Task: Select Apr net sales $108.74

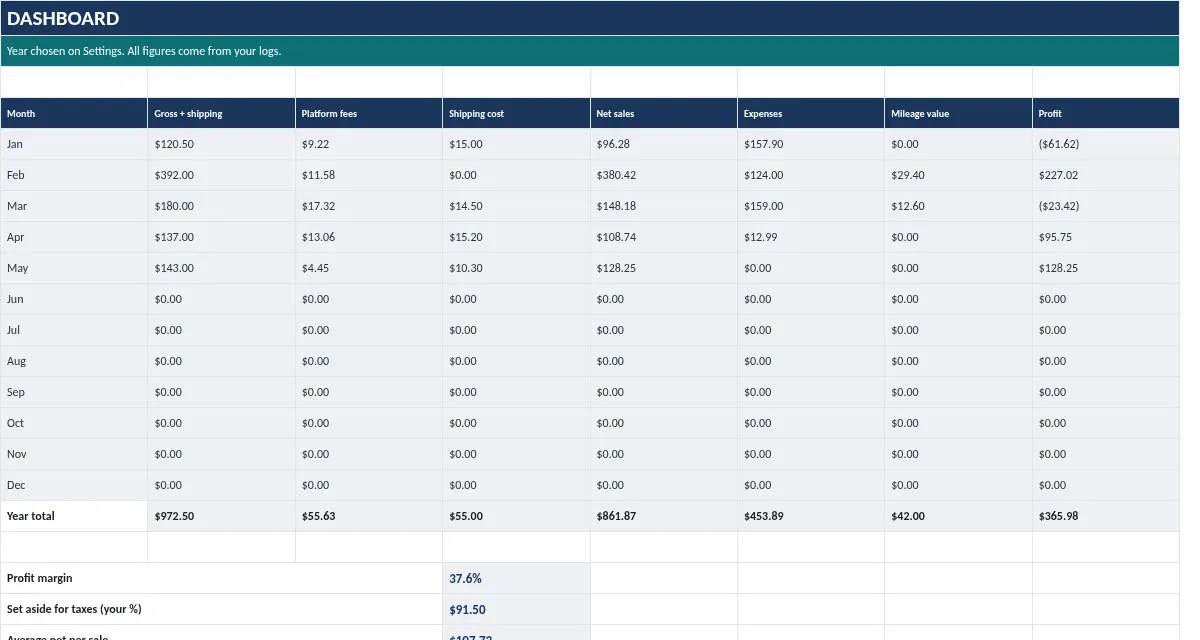Action: pos(664,237)
